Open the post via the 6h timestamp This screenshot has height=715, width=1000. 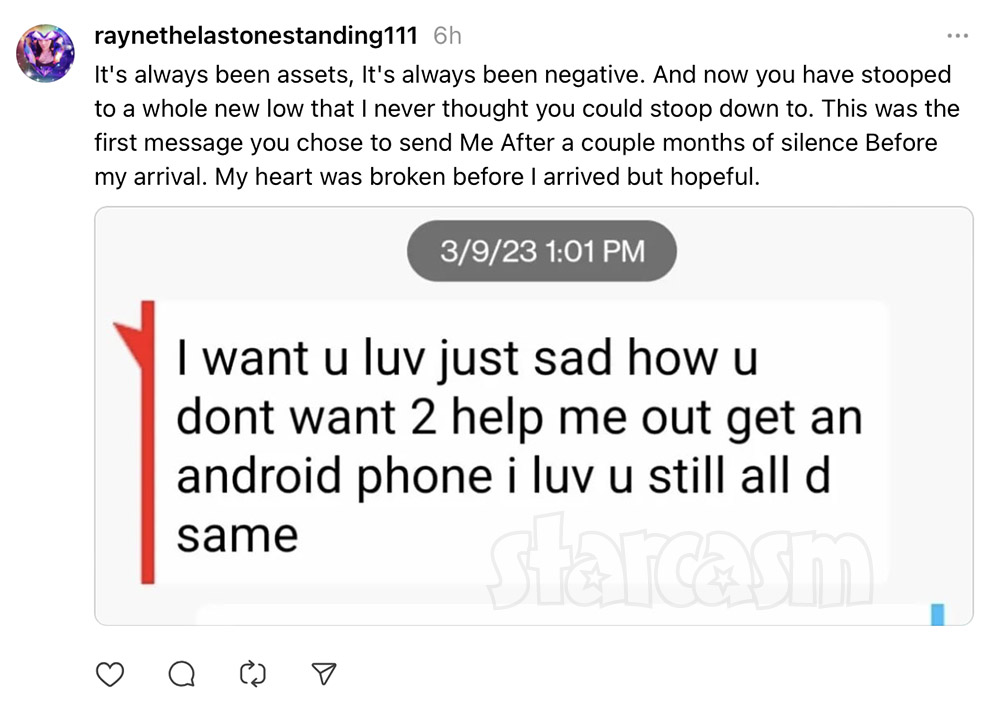[x=447, y=36]
